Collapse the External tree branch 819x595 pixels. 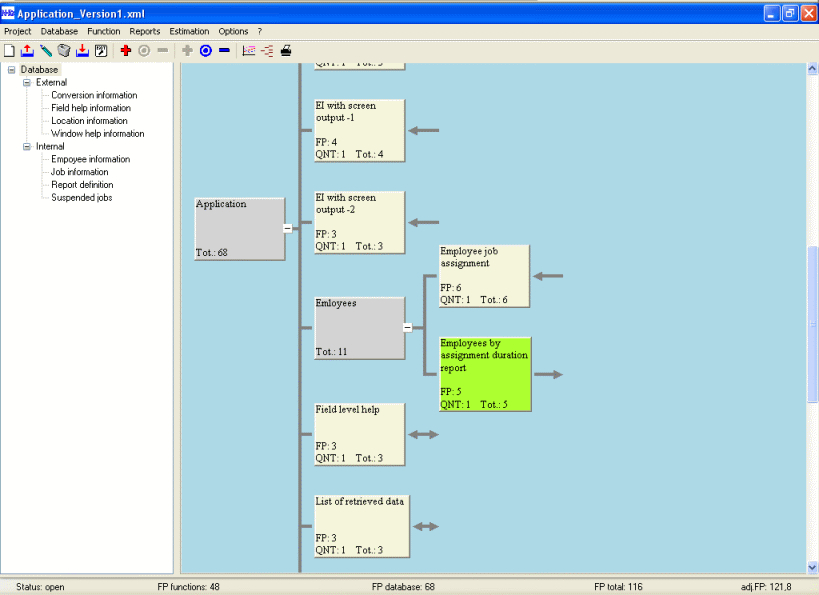point(27,83)
